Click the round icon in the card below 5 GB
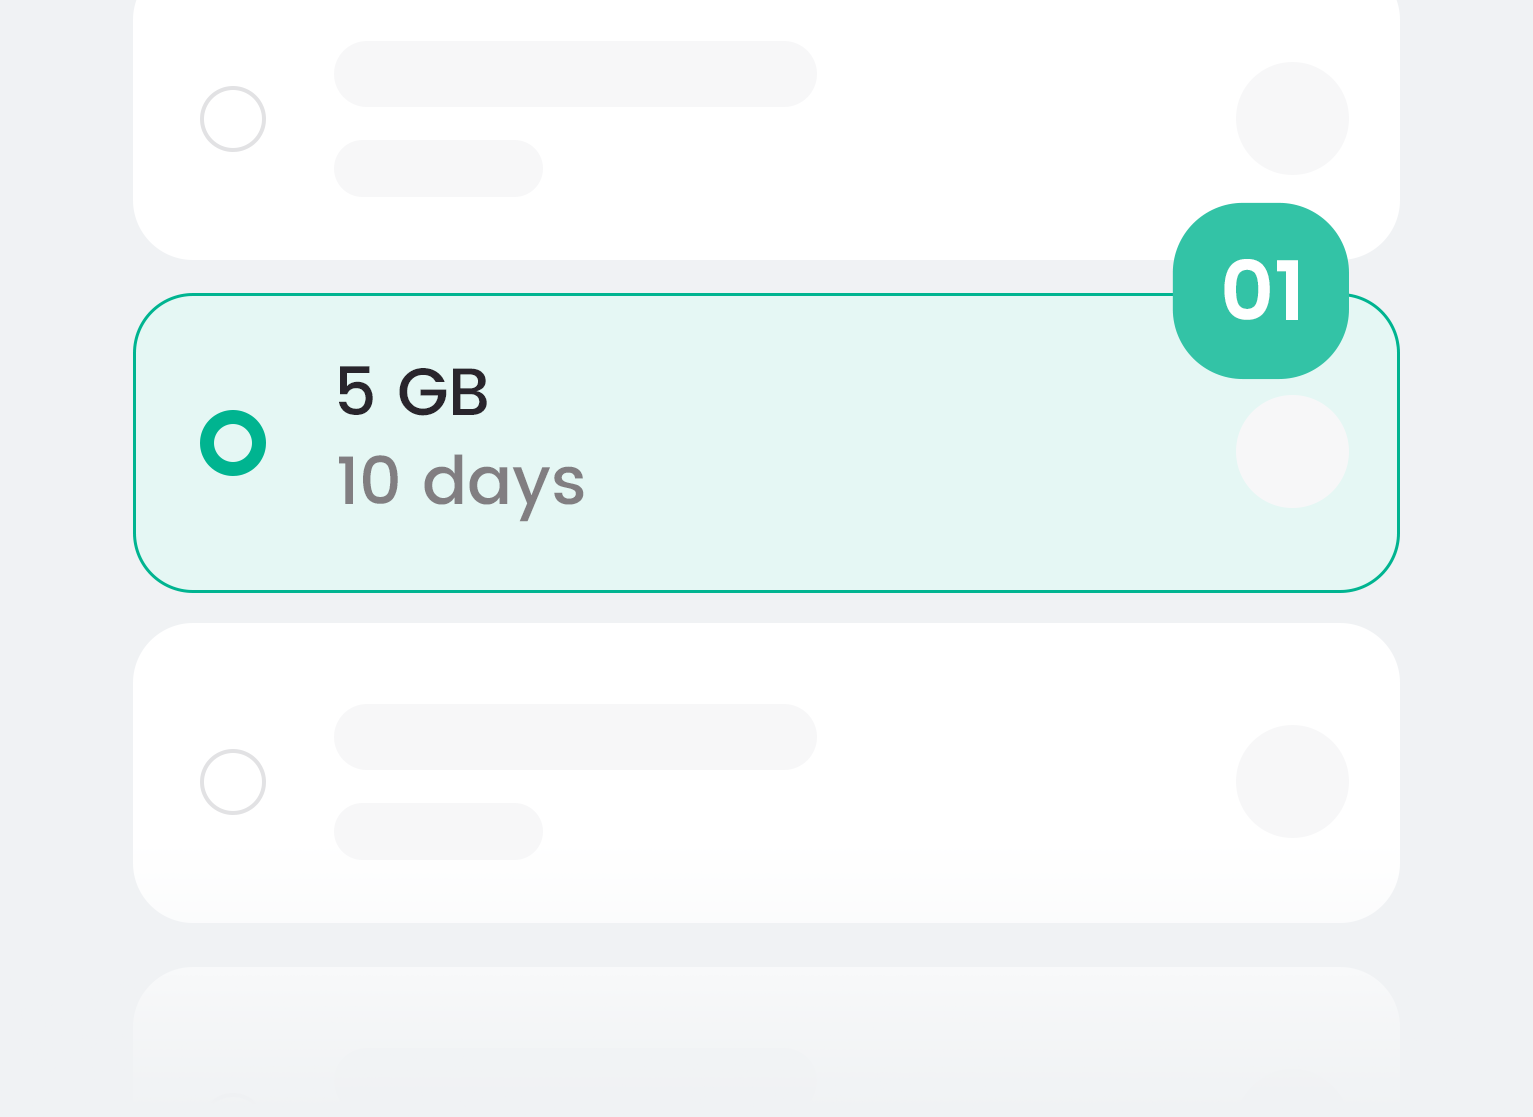This screenshot has height=1117, width=1533. (1292, 781)
